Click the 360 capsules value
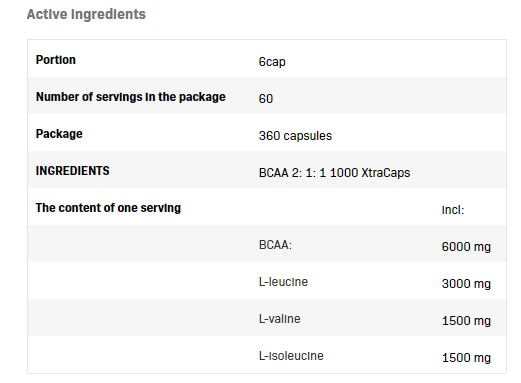This screenshot has height=383, width=521. click(x=295, y=136)
